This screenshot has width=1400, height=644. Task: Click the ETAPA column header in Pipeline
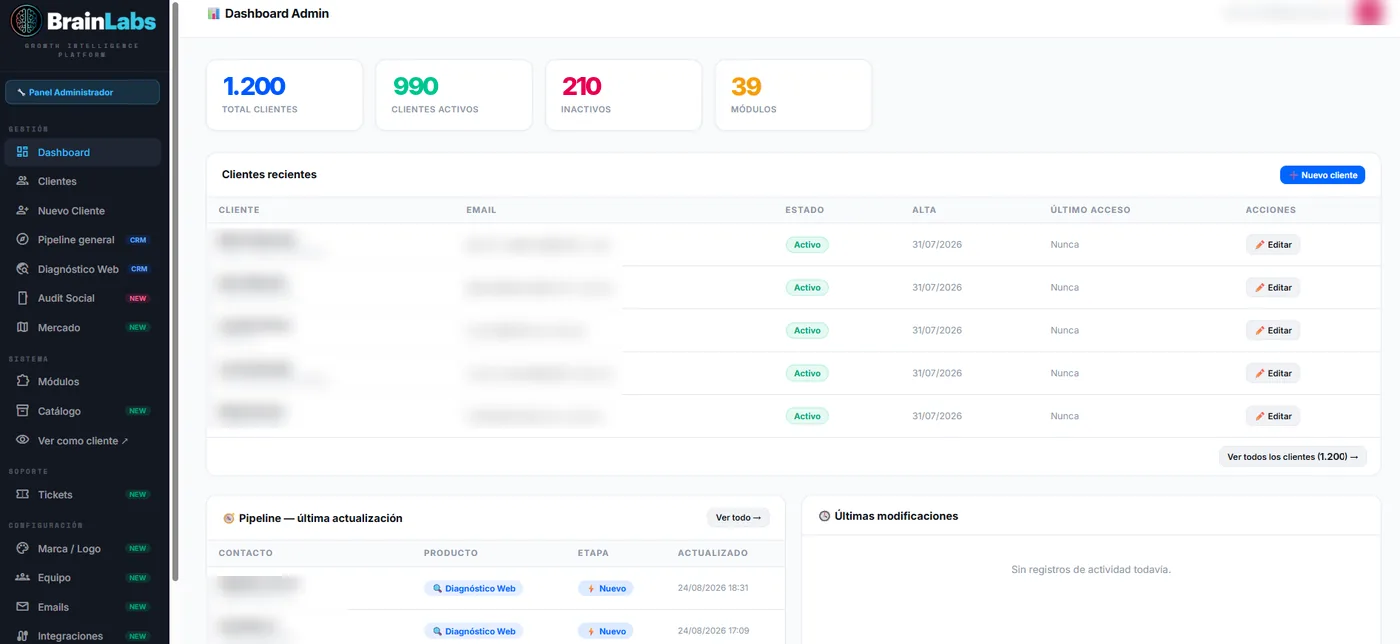[593, 553]
